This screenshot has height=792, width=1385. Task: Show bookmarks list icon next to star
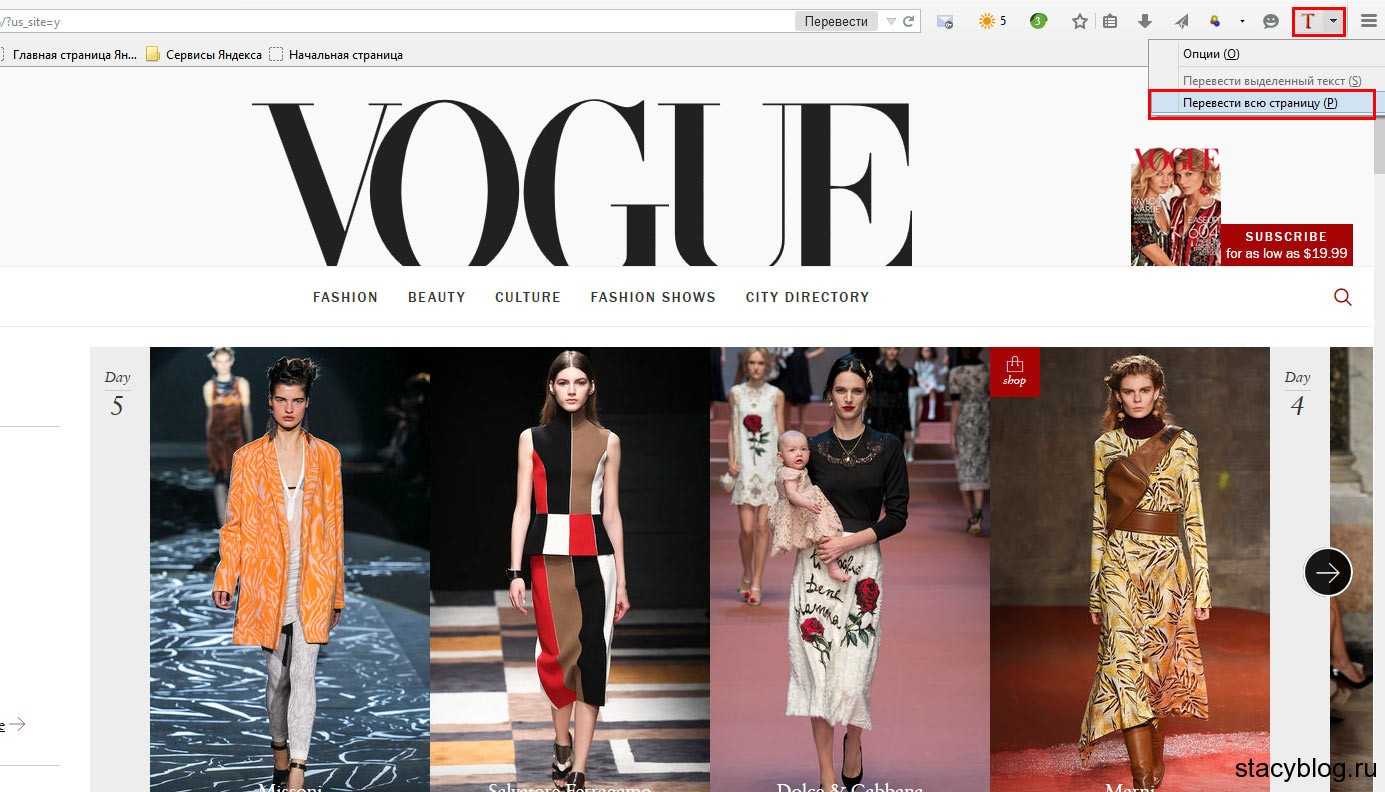click(1109, 21)
